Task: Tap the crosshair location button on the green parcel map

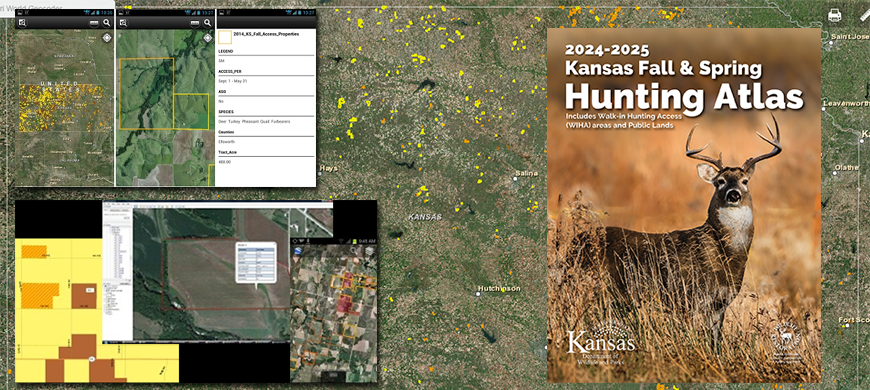Action: (208, 38)
